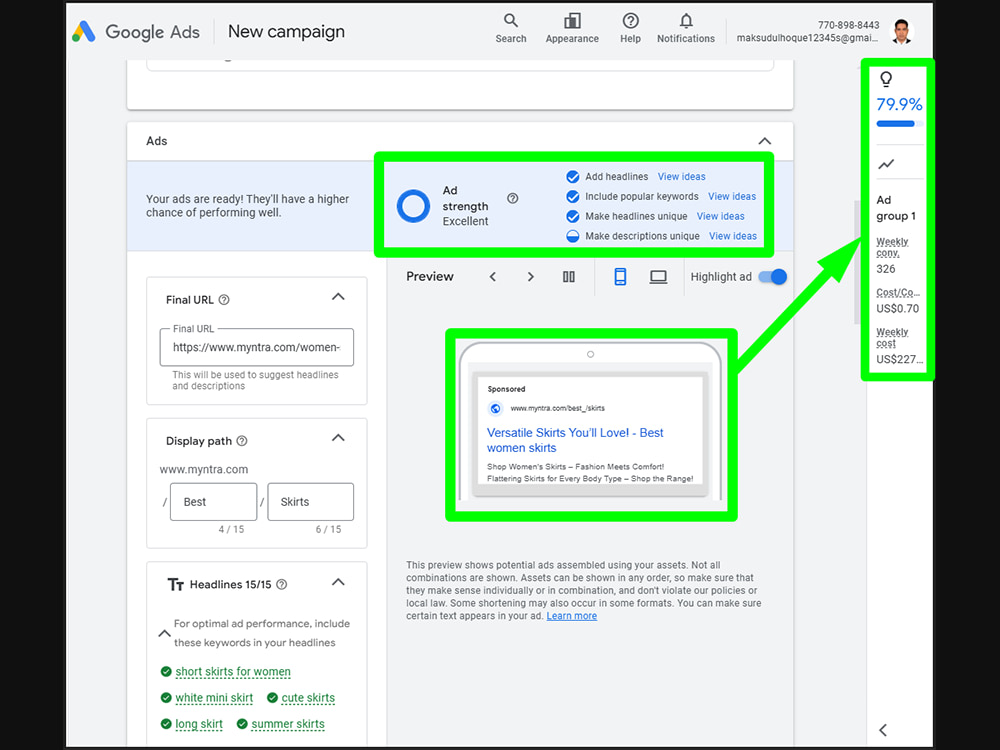This screenshot has width=1000, height=750.
Task: Click the trend line chart icon
Action: [886, 165]
